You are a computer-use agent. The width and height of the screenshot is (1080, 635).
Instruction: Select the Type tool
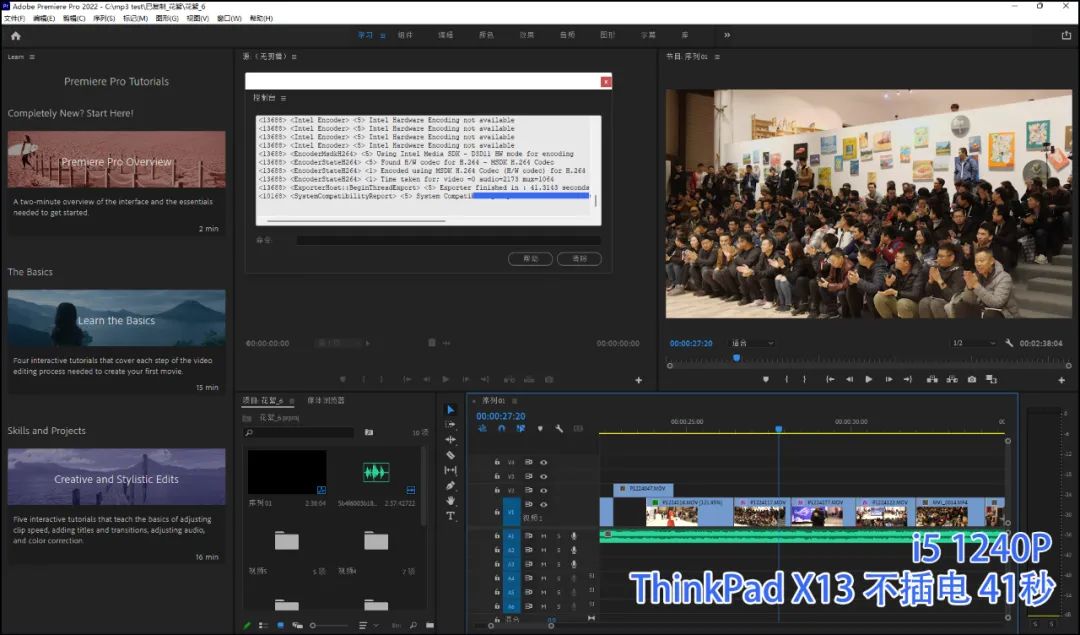[x=450, y=516]
